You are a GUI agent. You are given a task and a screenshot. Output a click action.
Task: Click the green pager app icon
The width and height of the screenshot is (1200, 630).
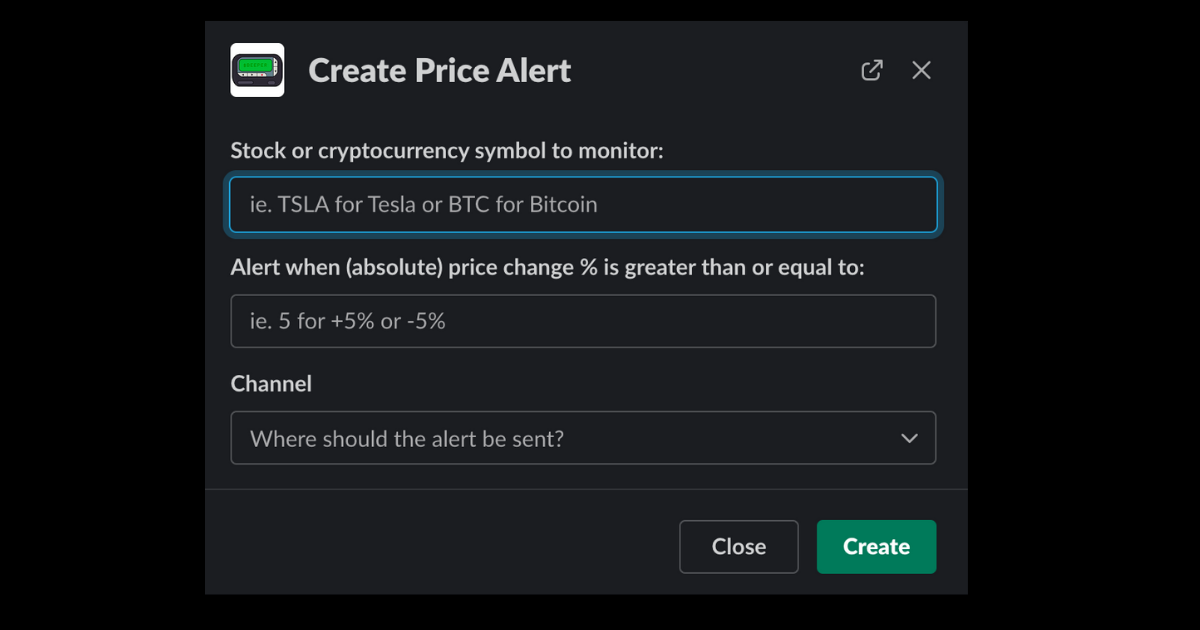pos(257,70)
